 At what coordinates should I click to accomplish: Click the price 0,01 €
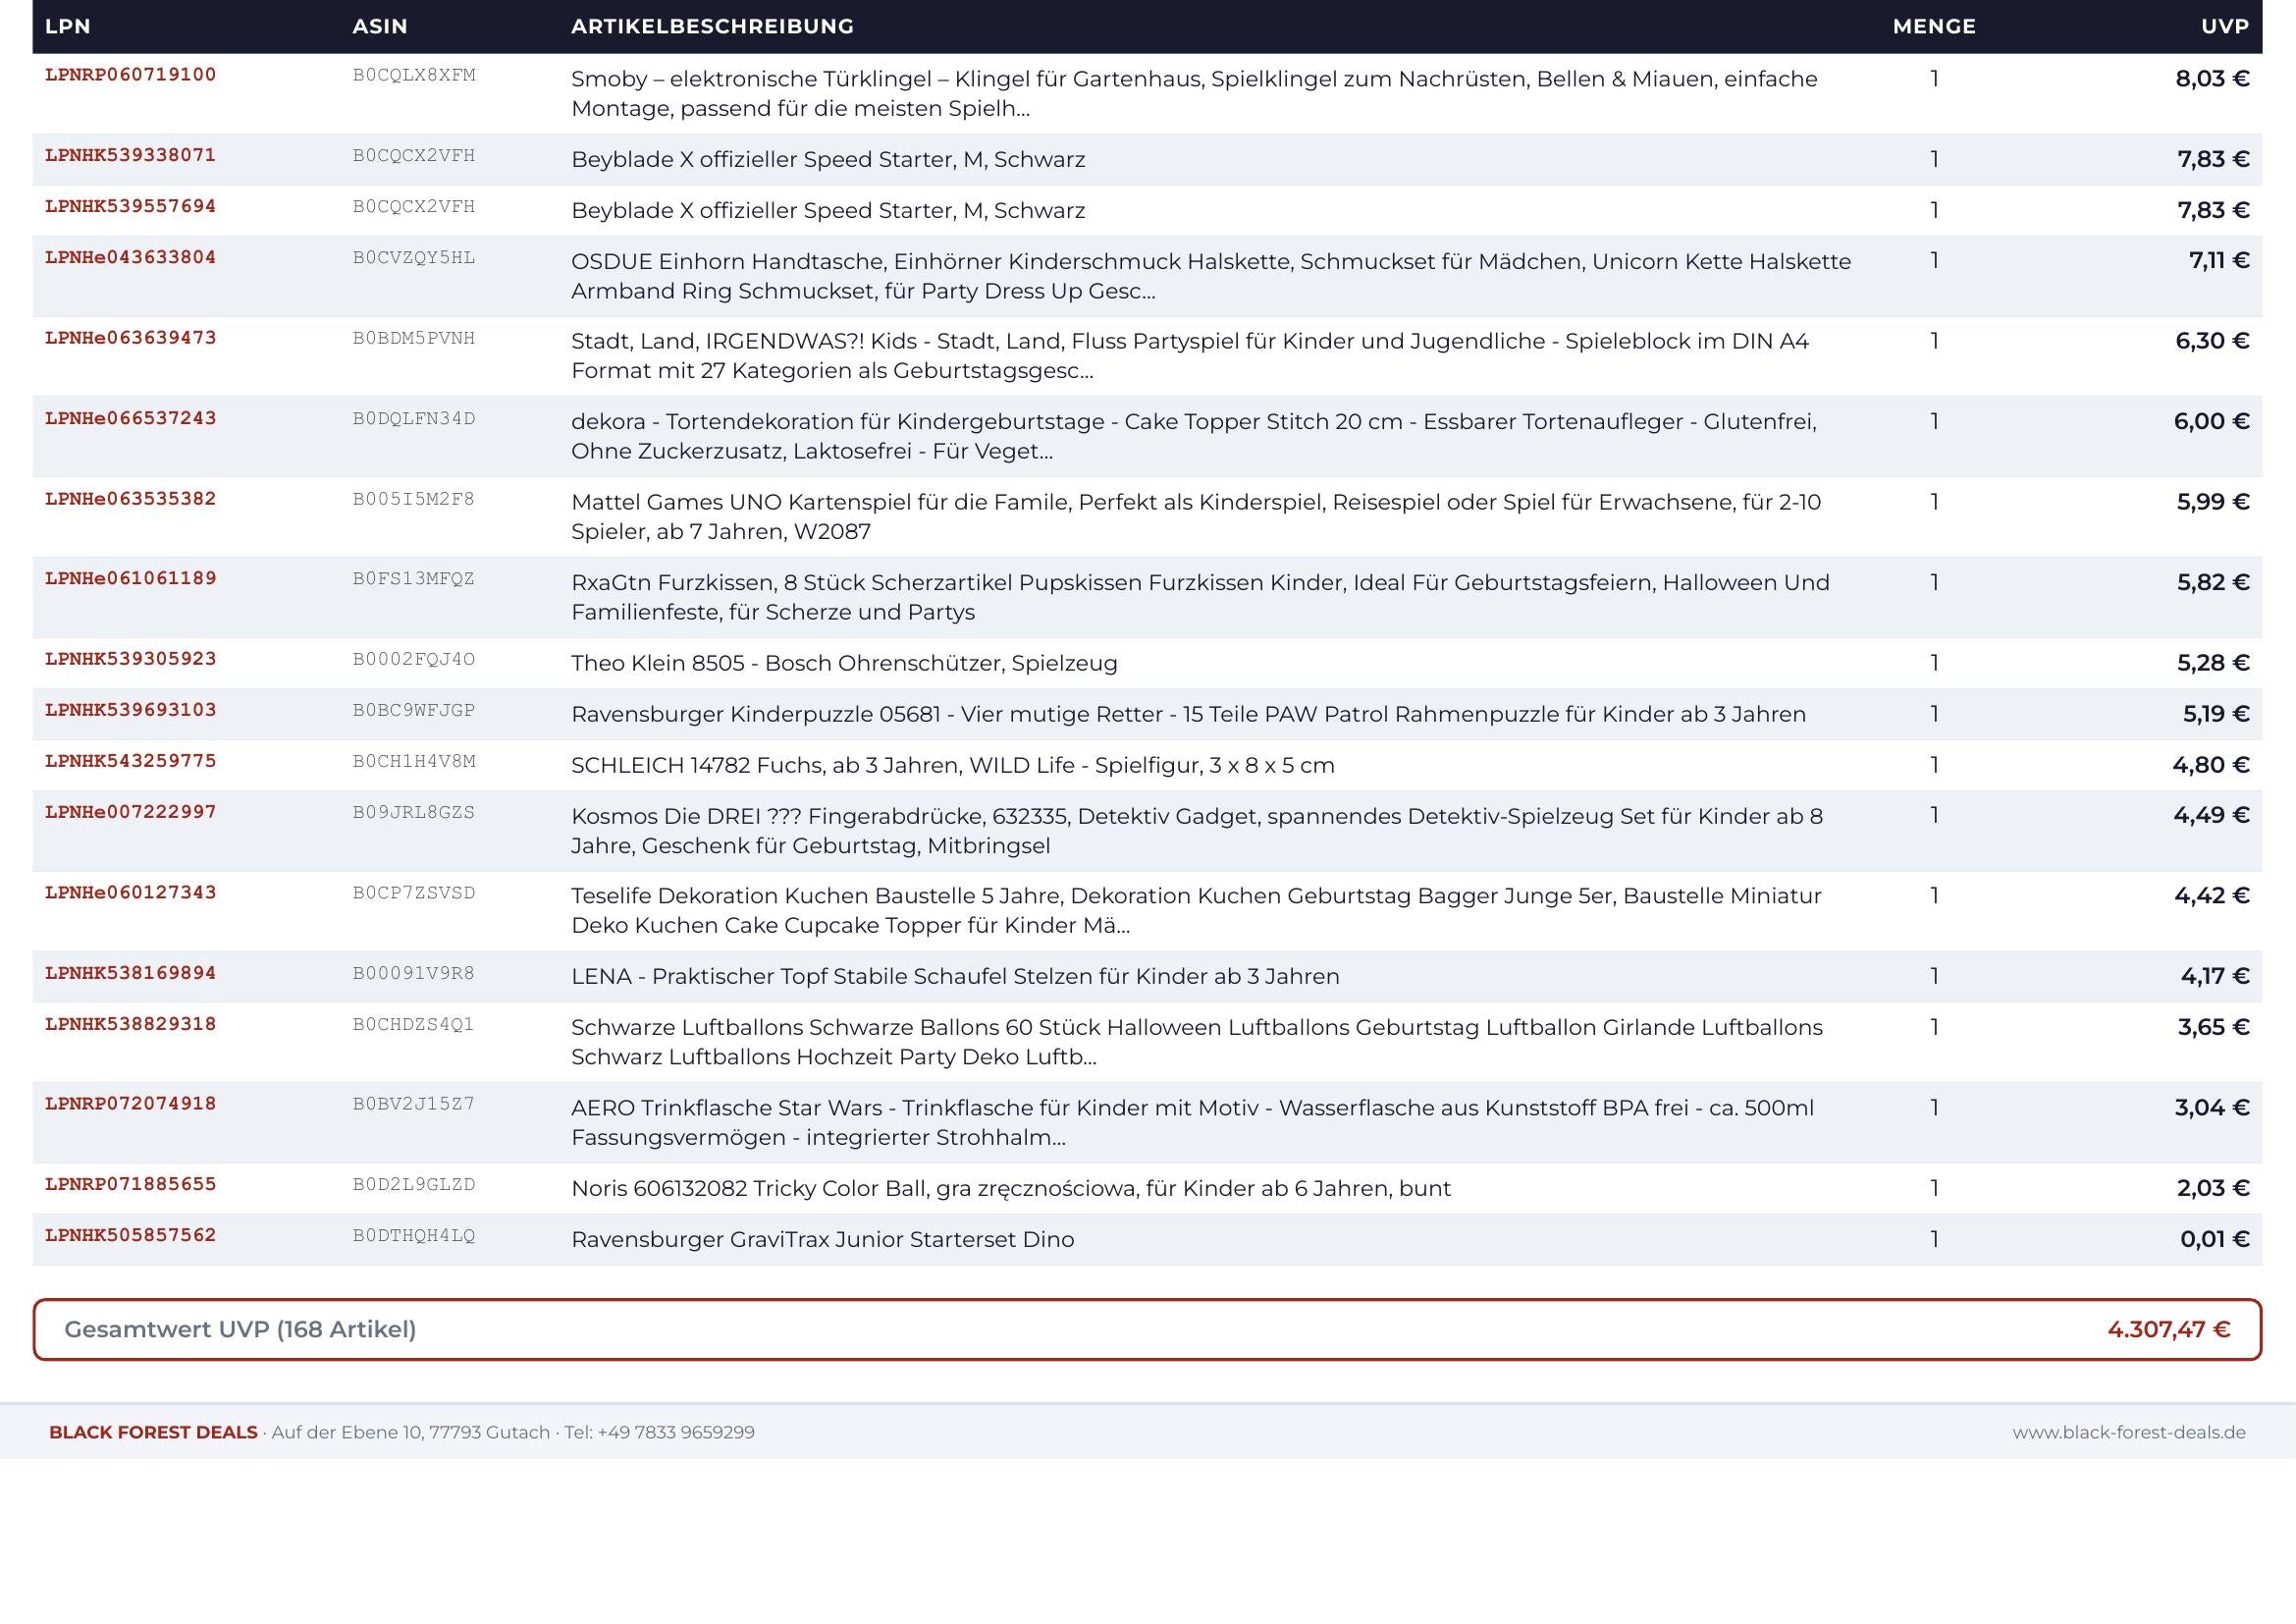tap(2215, 1239)
